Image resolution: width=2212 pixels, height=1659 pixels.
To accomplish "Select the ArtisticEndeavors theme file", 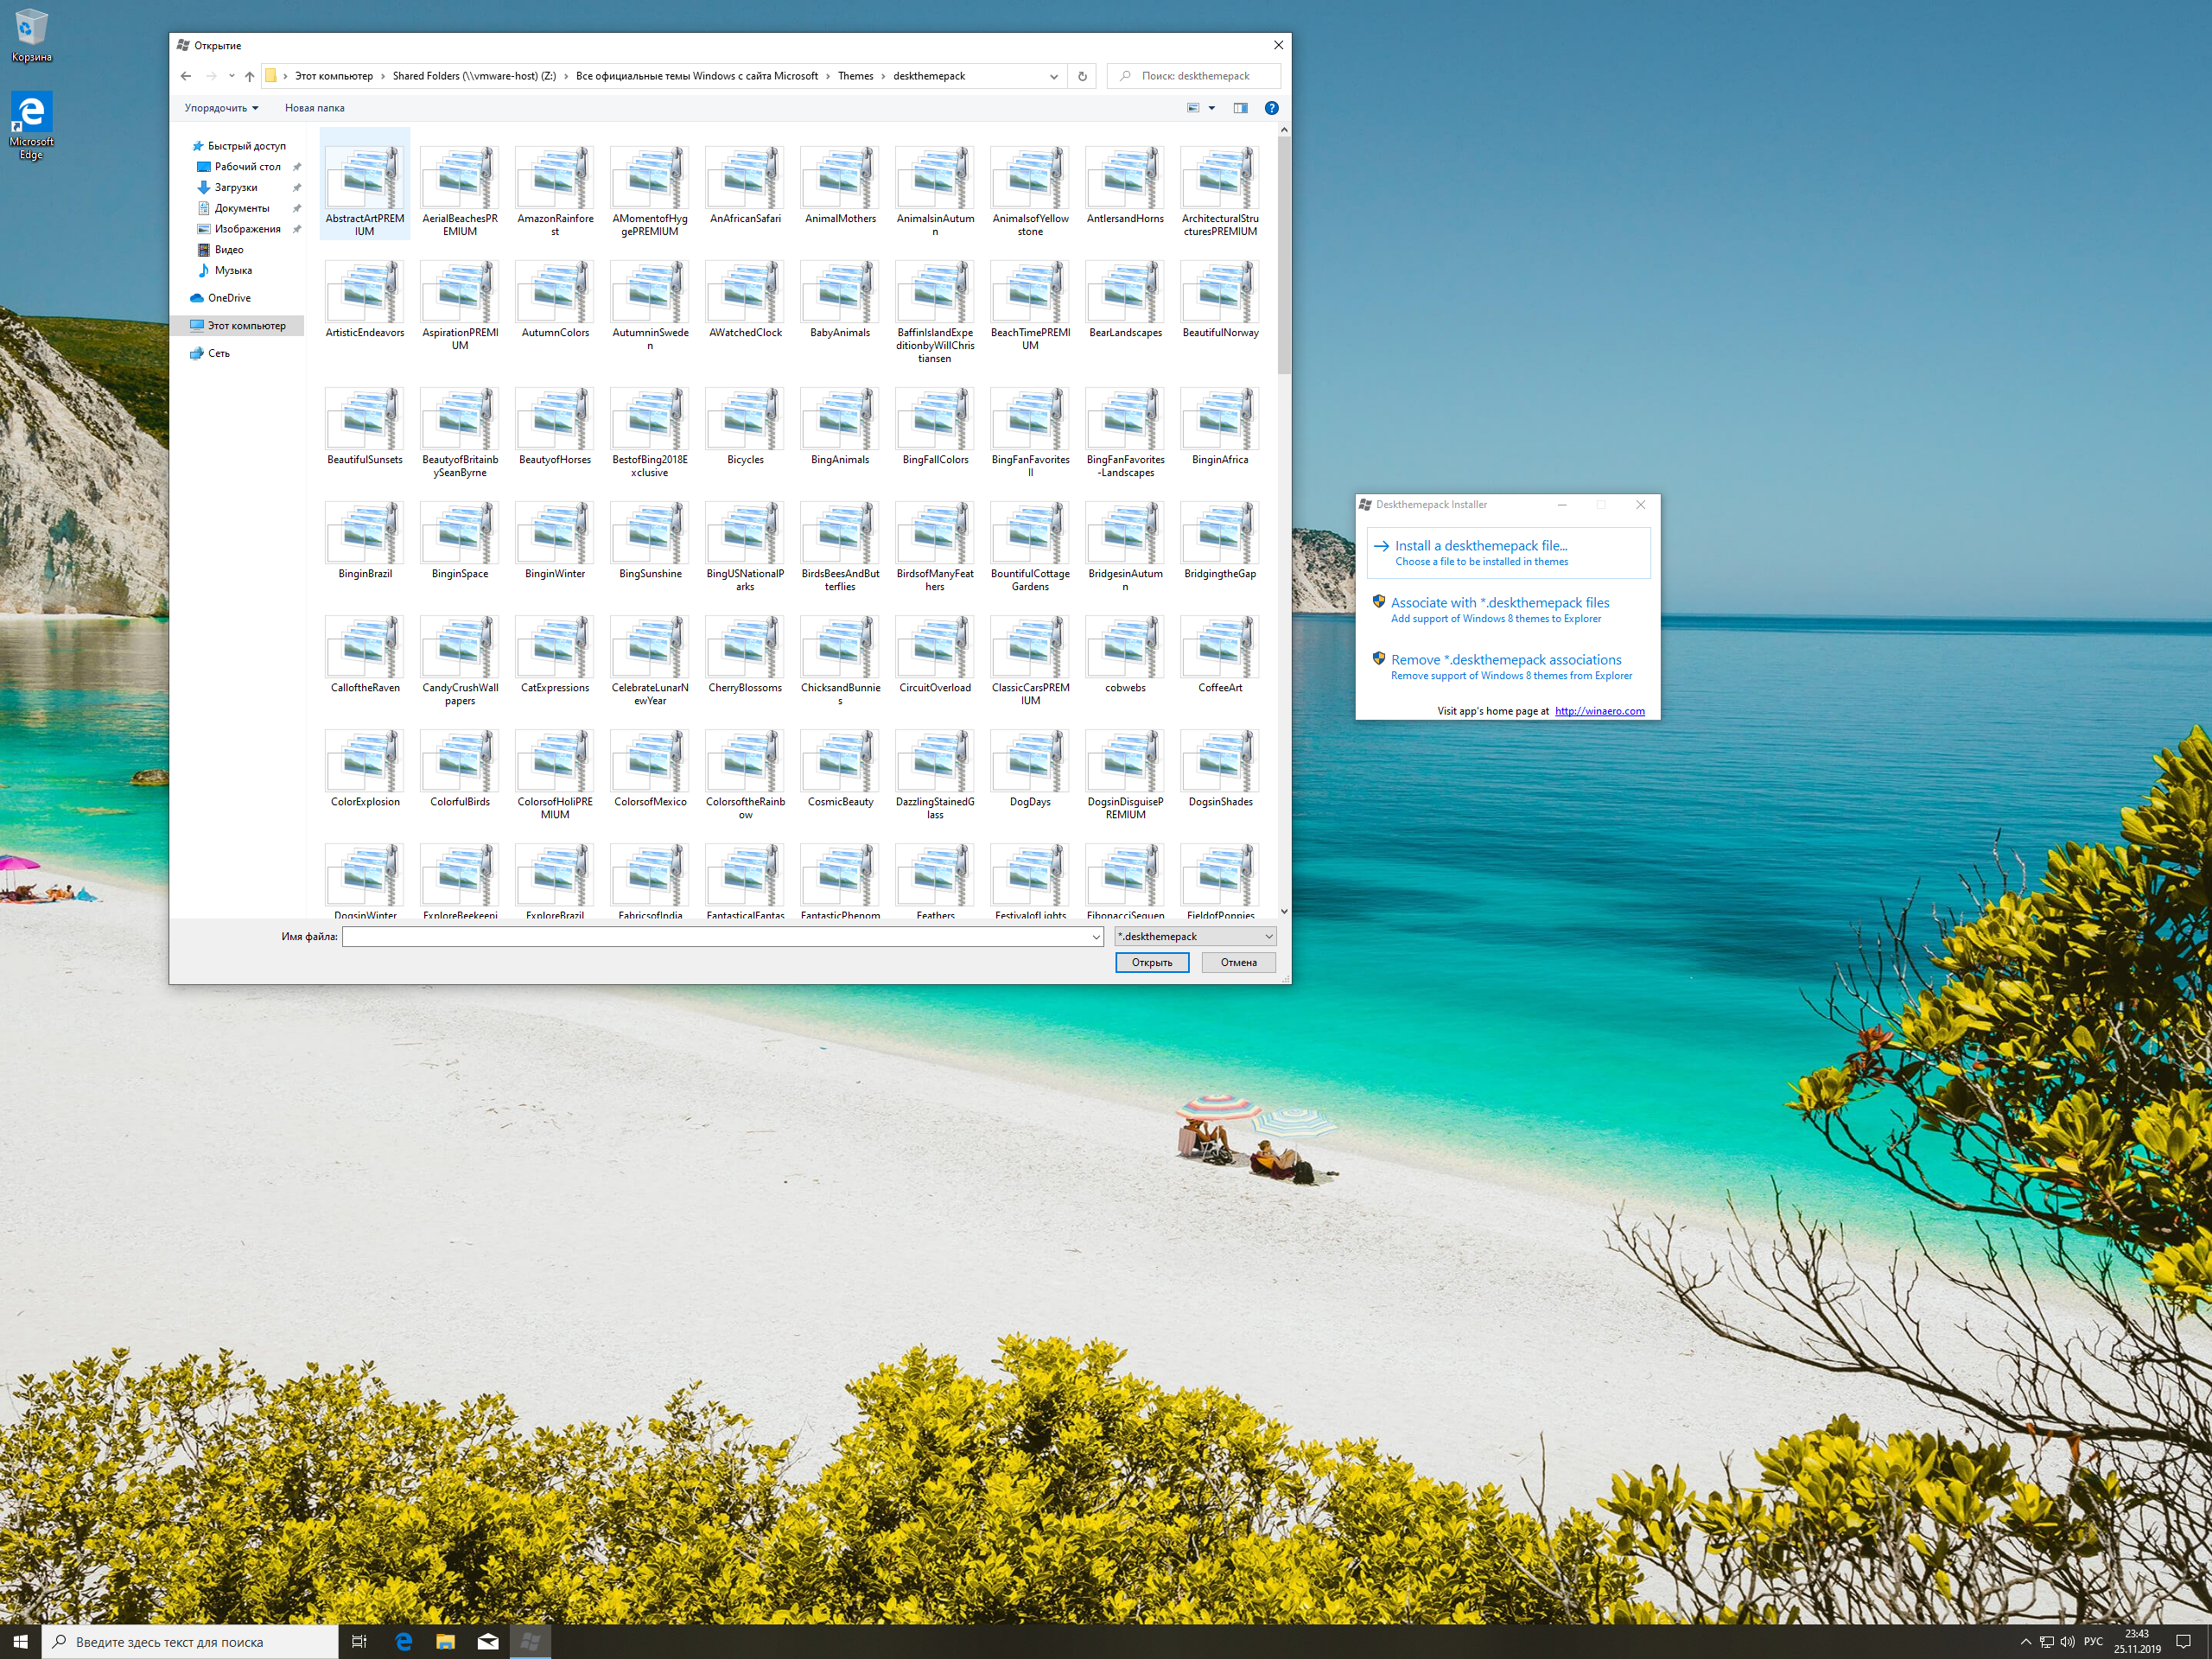I will pyautogui.click(x=364, y=300).
